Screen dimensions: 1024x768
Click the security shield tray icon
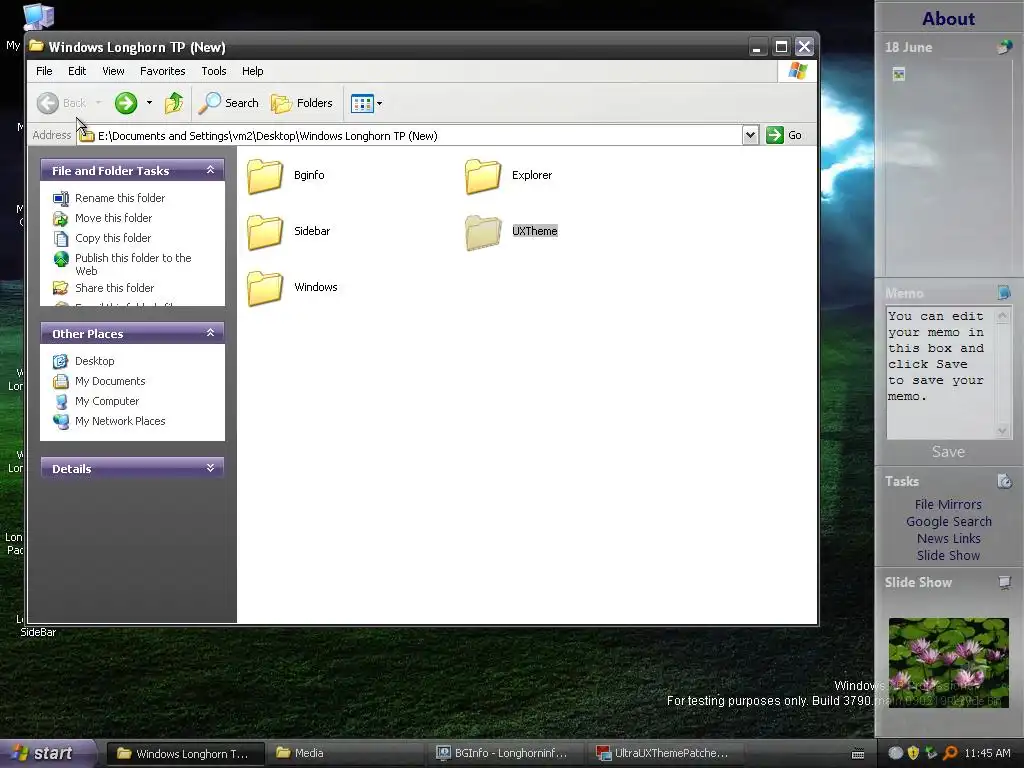point(913,753)
